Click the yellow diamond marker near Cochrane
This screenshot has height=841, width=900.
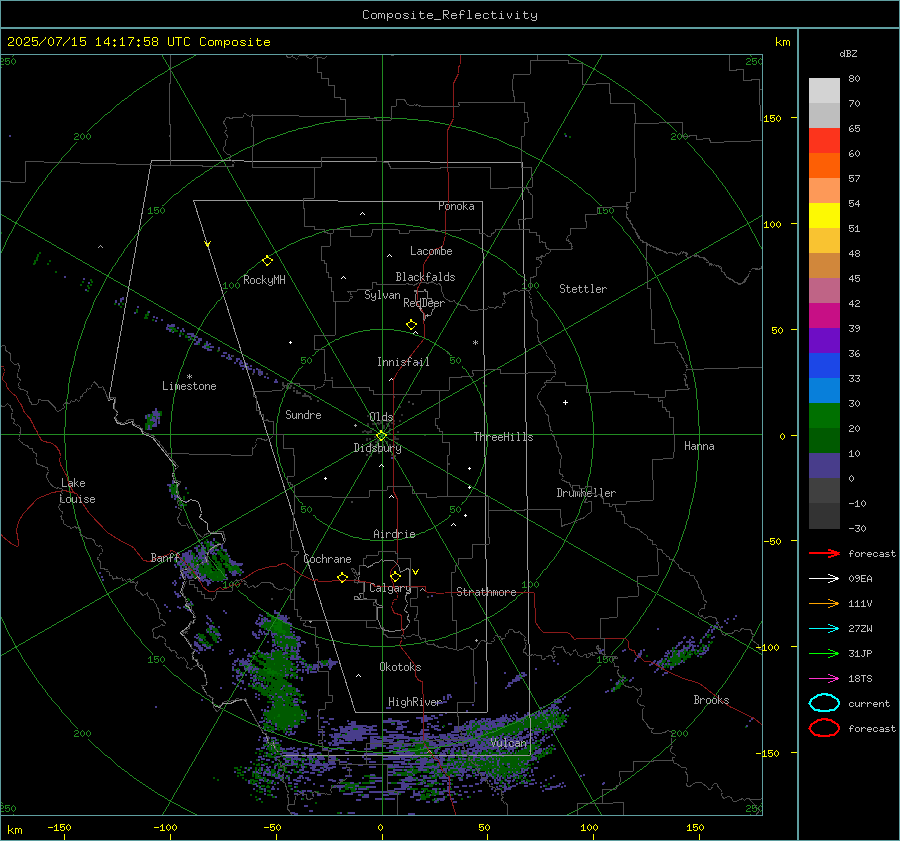(x=342, y=577)
